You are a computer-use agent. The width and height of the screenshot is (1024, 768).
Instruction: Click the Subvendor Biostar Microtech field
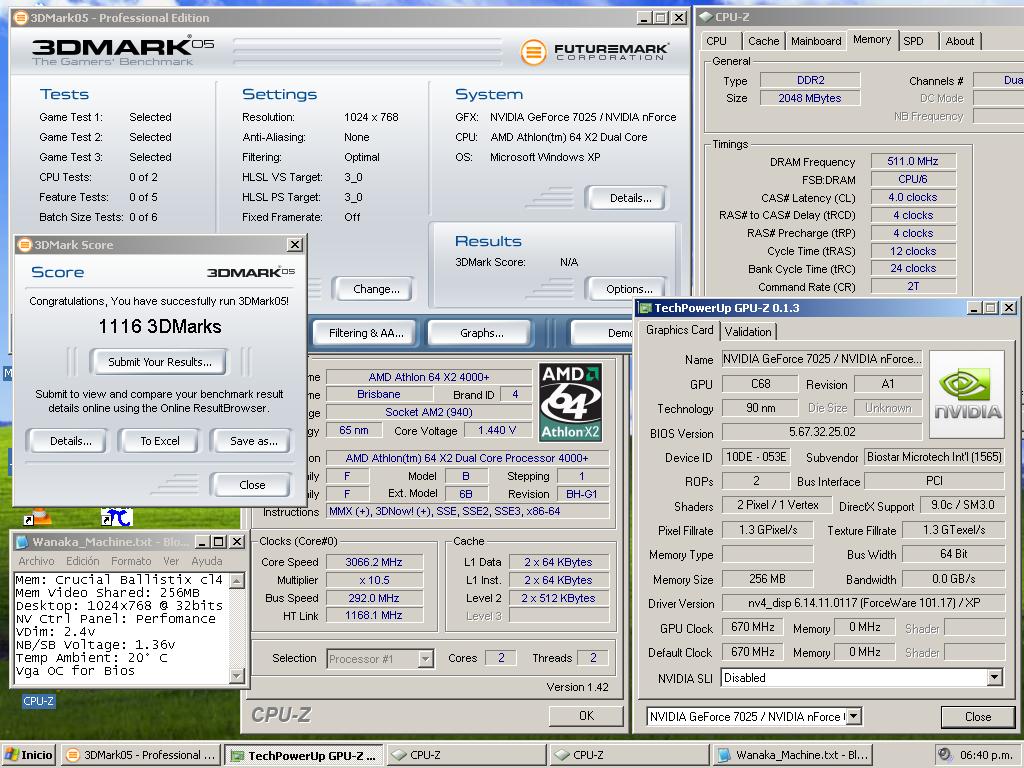tap(935, 456)
